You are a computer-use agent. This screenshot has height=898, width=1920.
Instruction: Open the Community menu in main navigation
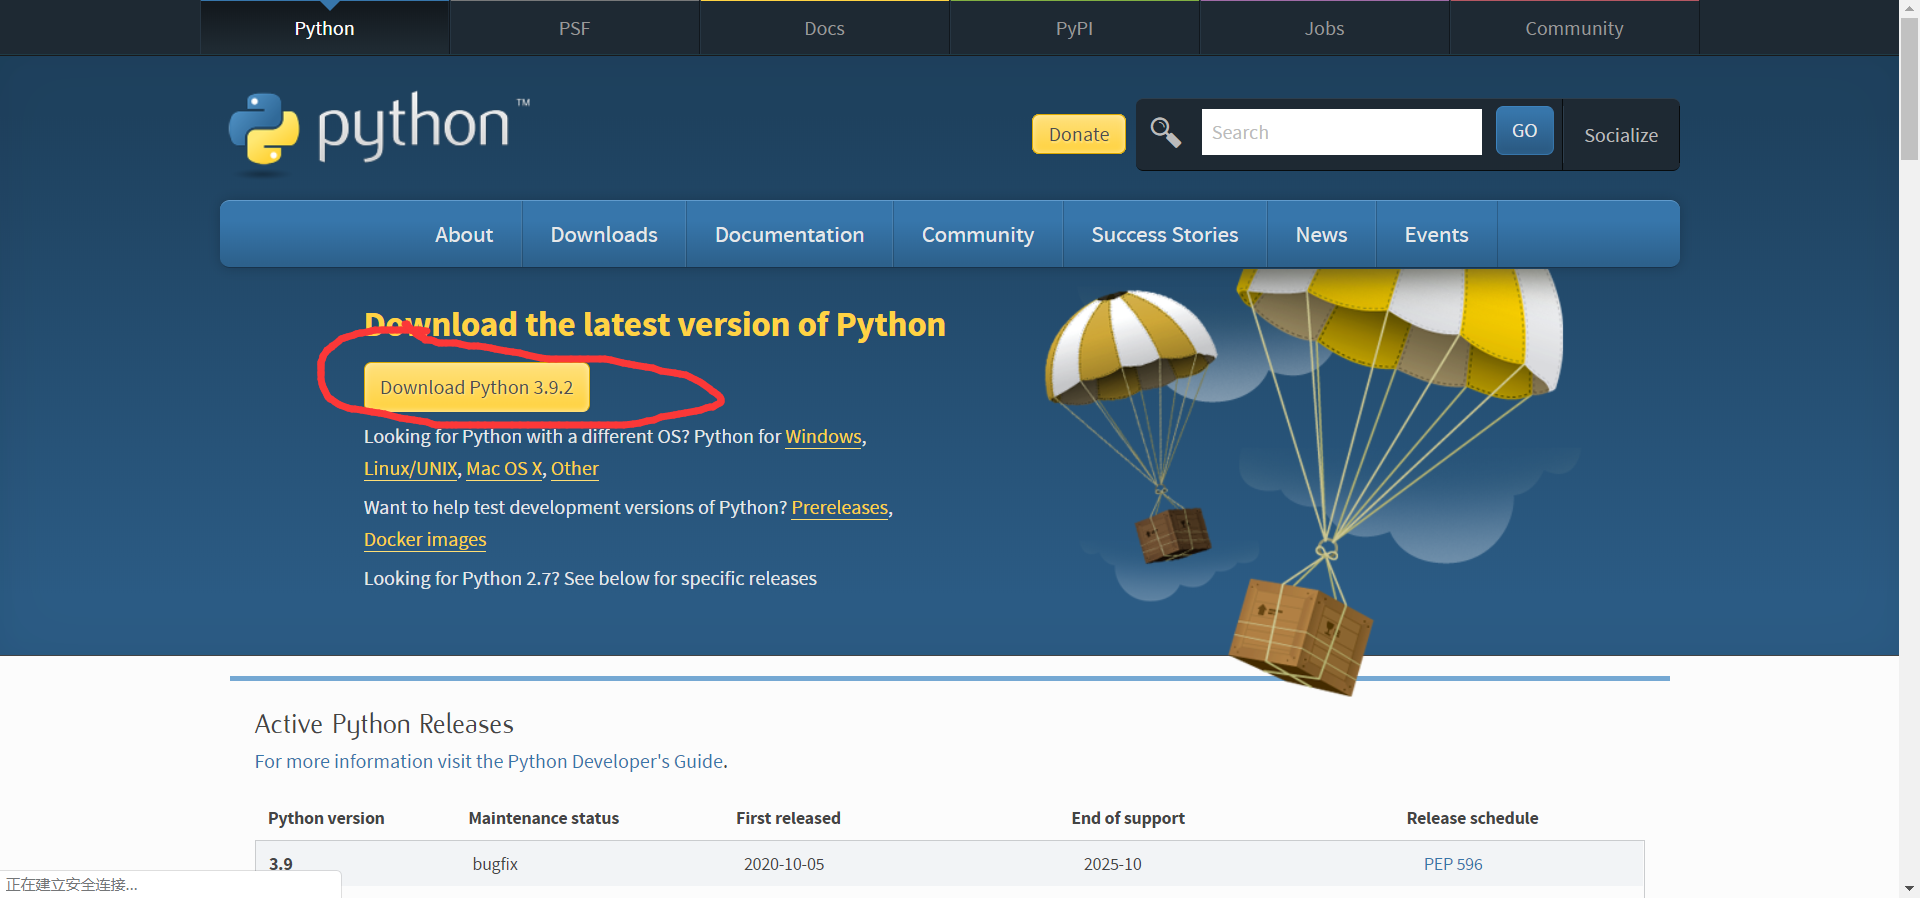(977, 234)
